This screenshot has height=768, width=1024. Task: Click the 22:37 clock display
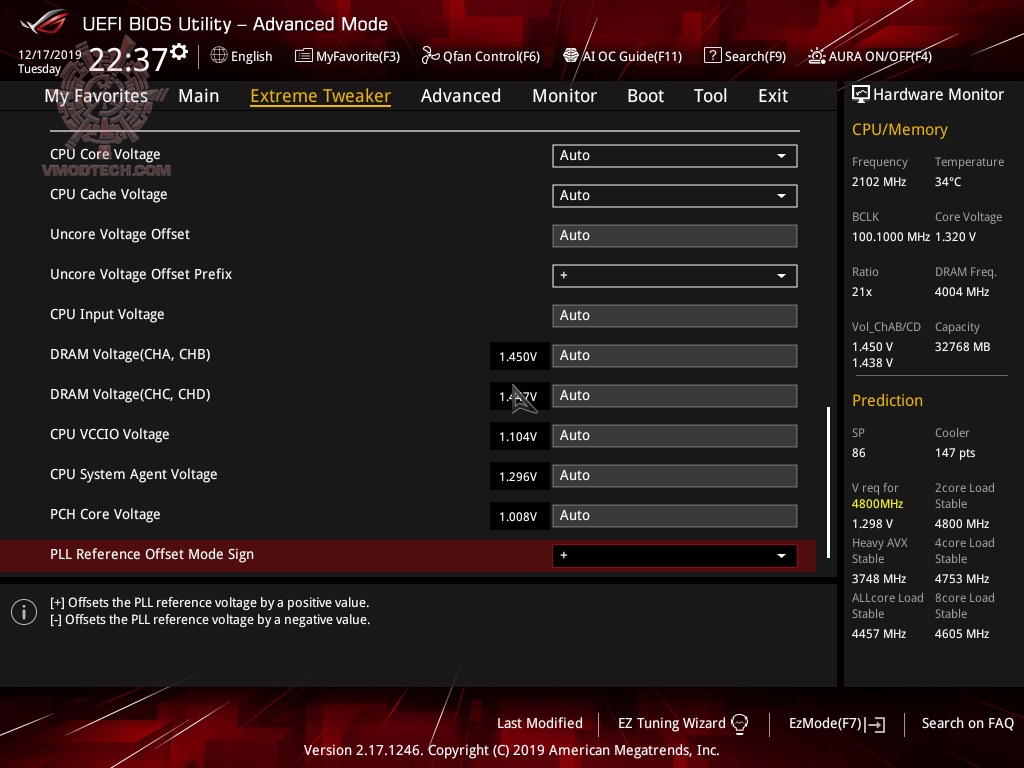128,59
